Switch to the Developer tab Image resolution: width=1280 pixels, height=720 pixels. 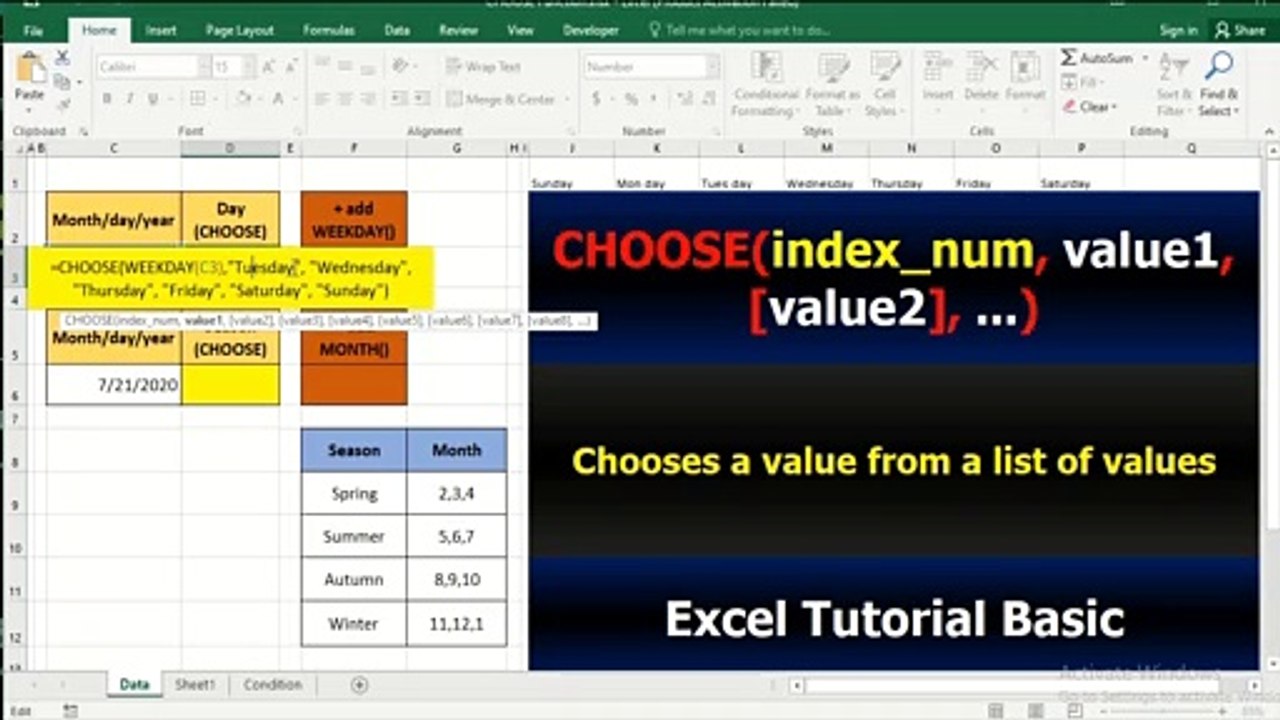[591, 30]
